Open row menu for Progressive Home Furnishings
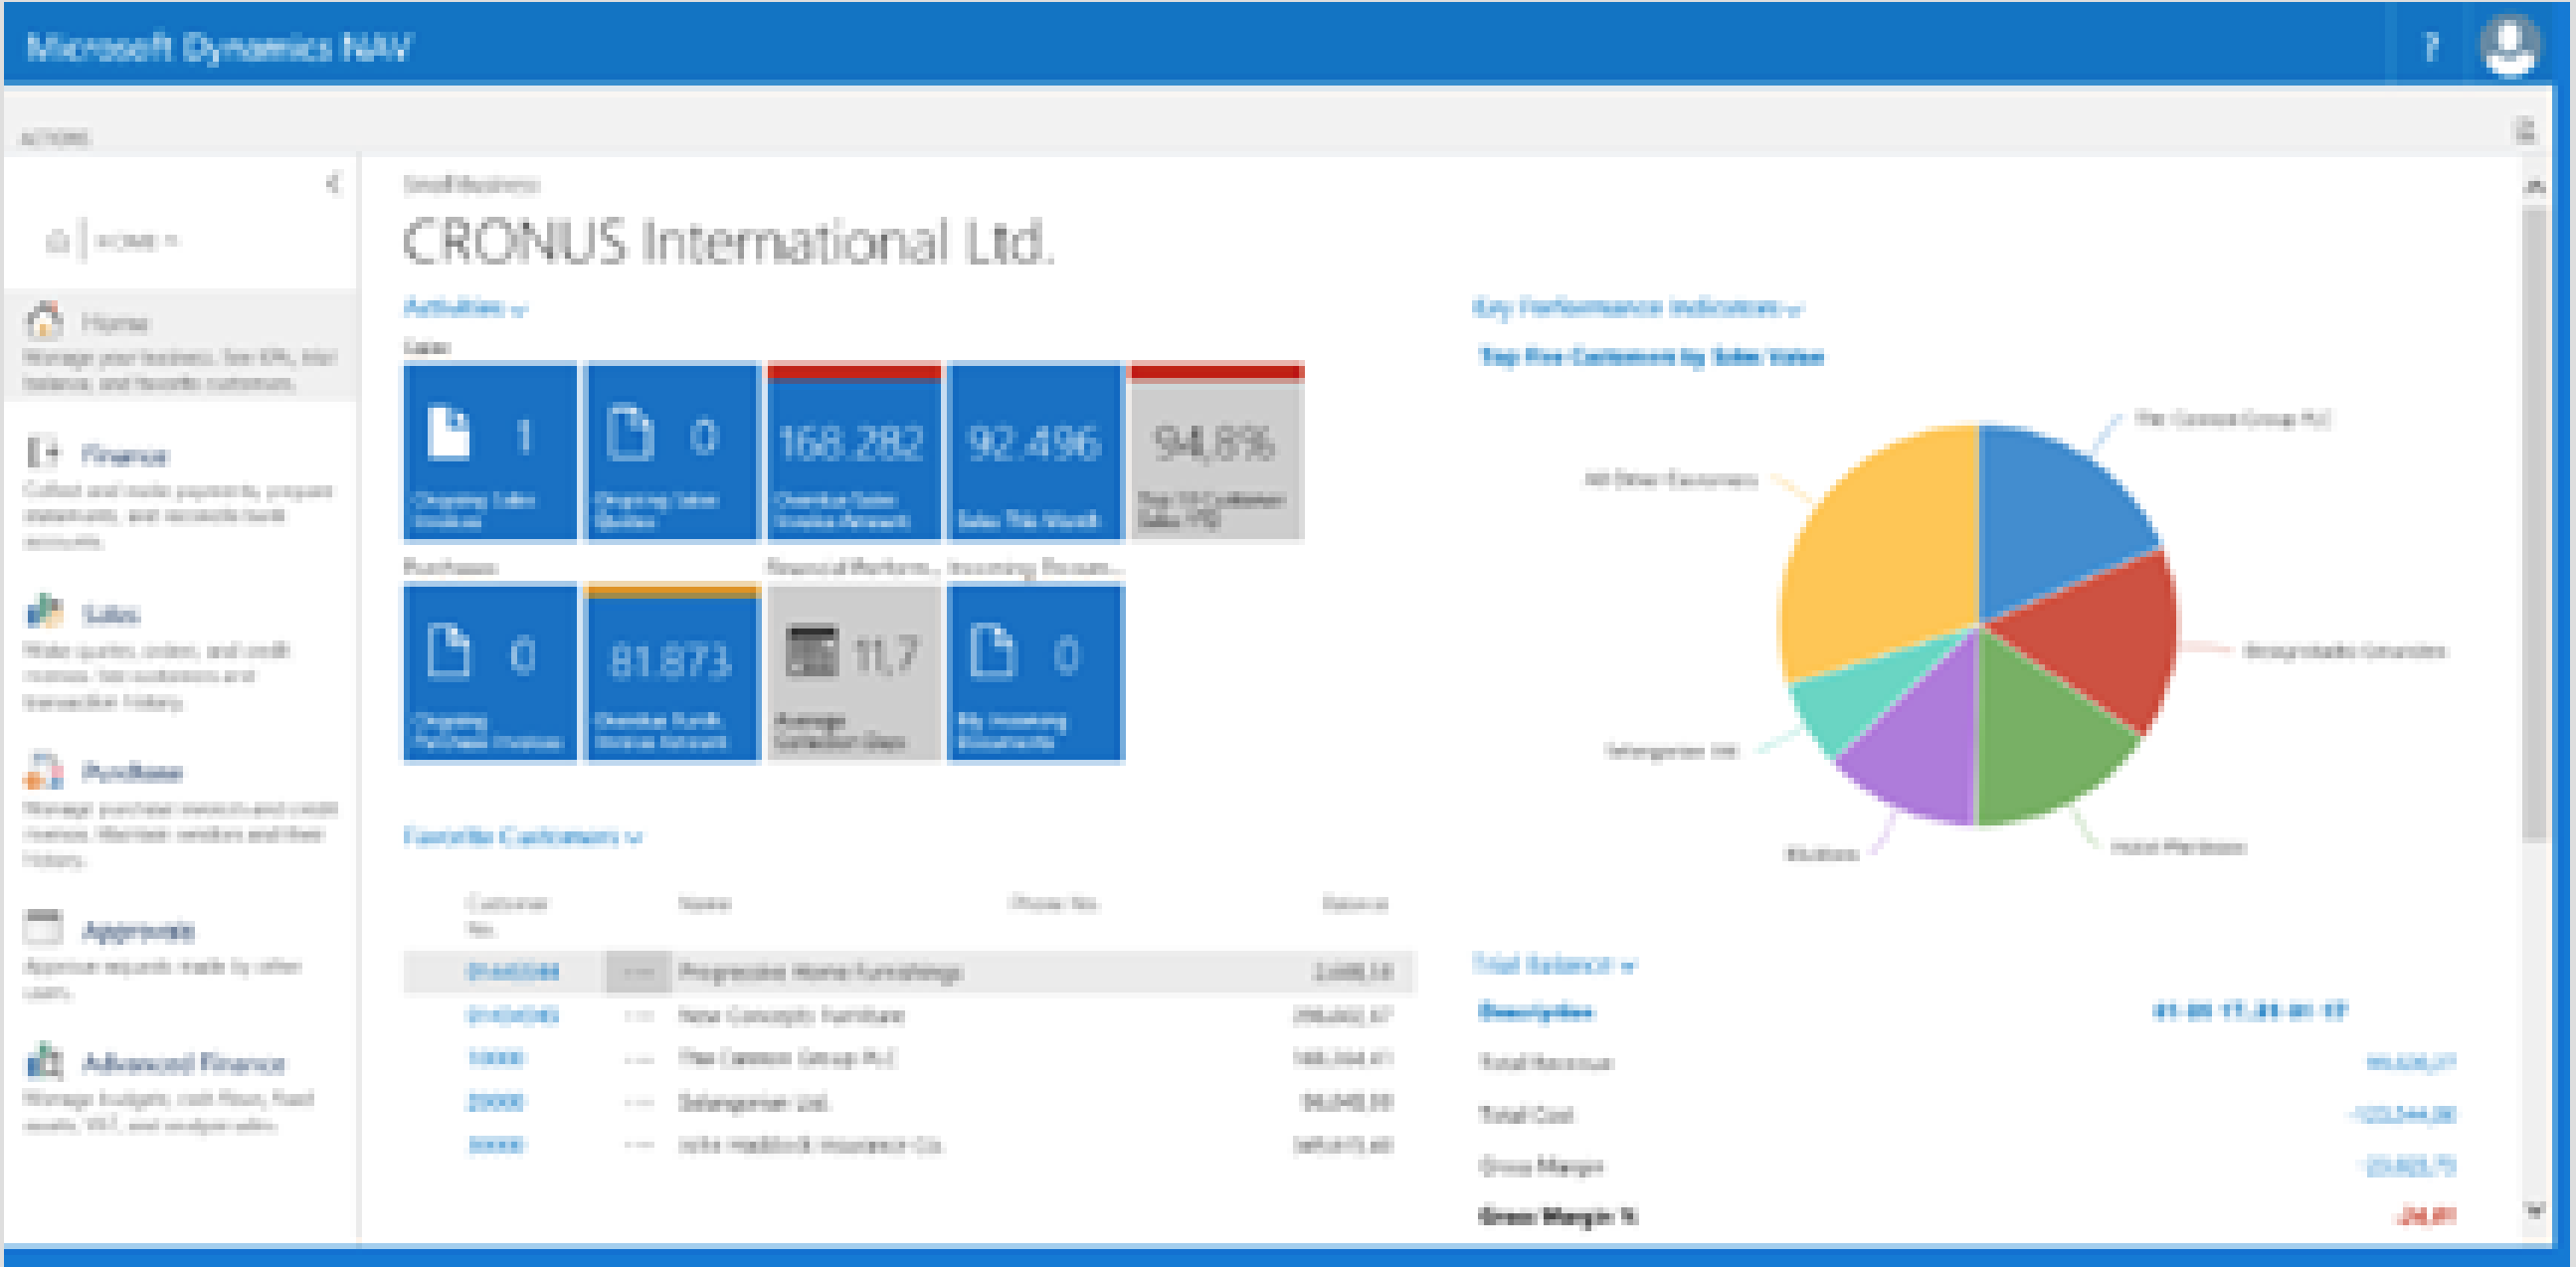This screenshot has width=2576, height=1267. click(638, 971)
